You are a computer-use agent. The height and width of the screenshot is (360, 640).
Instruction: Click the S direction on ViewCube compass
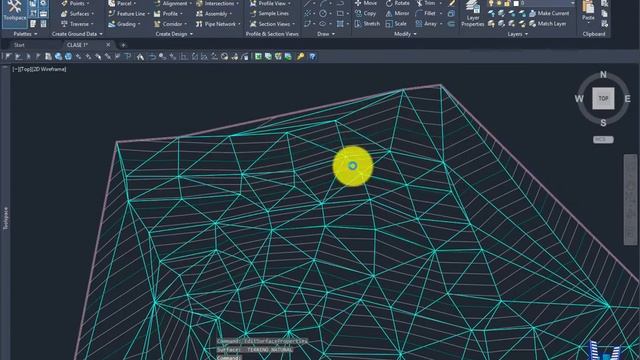[x=603, y=122]
